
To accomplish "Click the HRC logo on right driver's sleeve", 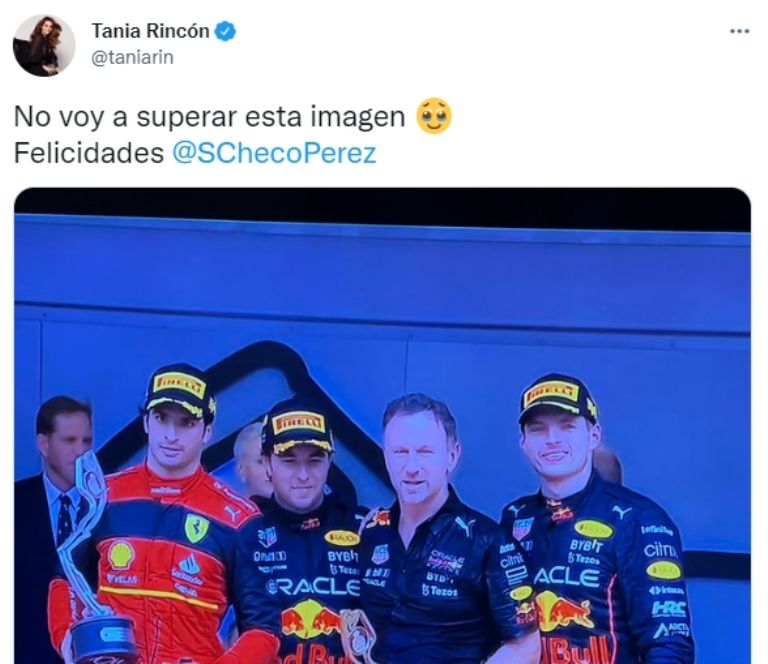I will [x=669, y=609].
